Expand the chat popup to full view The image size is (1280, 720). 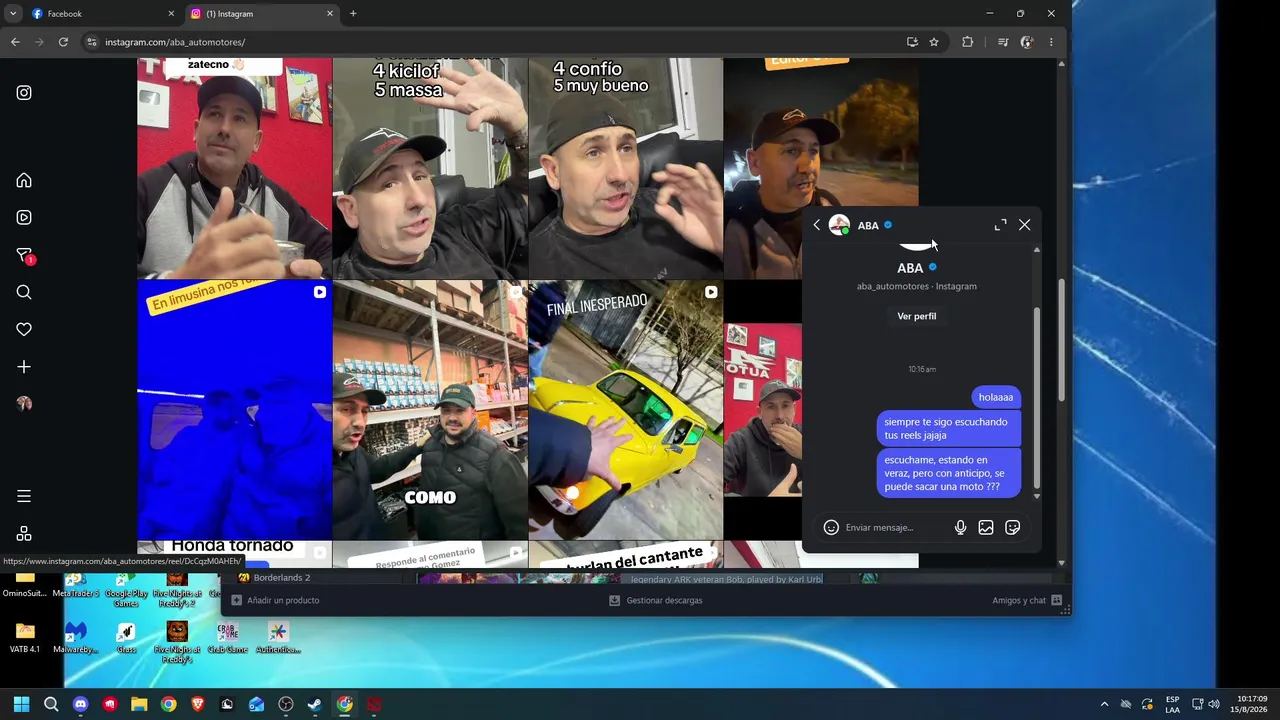[x=1000, y=225]
